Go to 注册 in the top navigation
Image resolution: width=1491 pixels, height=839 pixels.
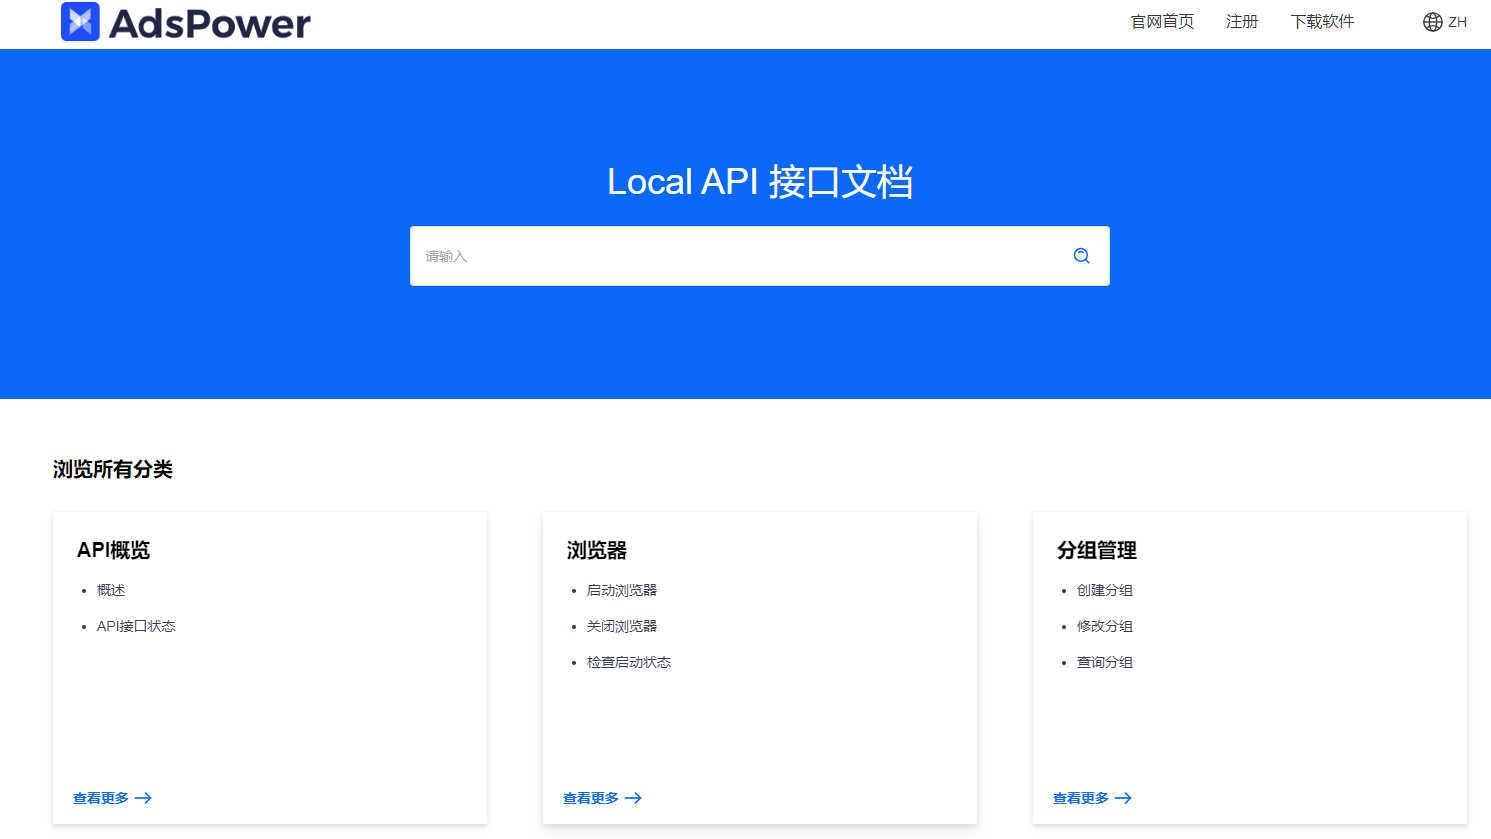pyautogui.click(x=1242, y=21)
